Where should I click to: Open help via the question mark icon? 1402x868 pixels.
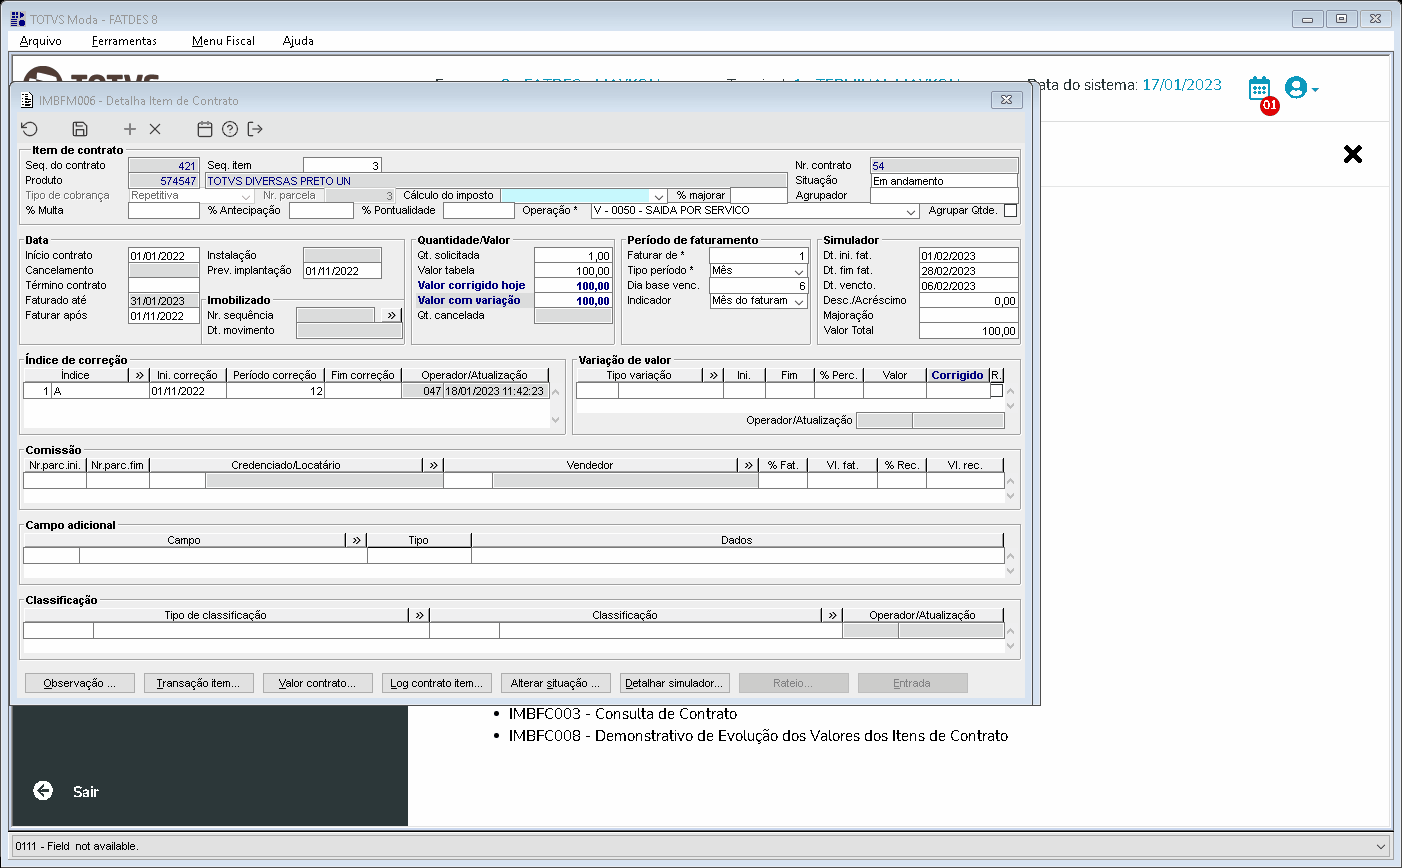tap(230, 129)
